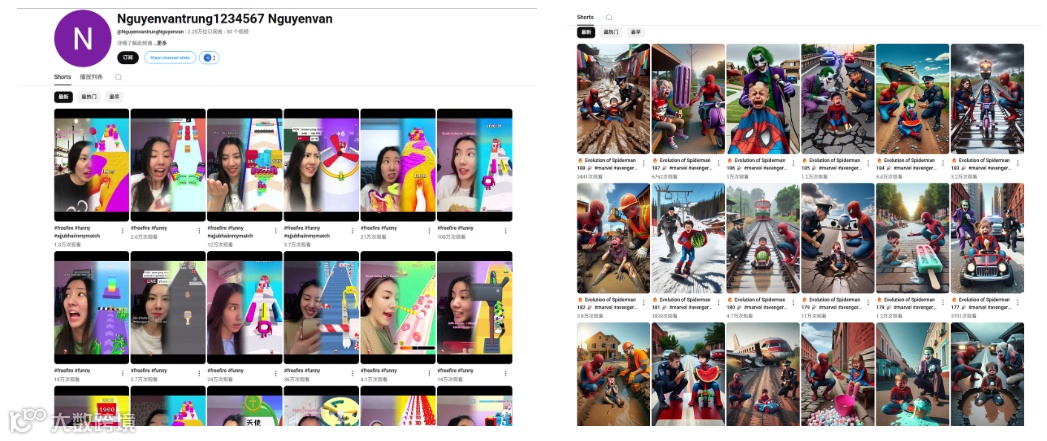
Task: Select the 最热门 filter chip in the right panel
Action: coord(611,32)
